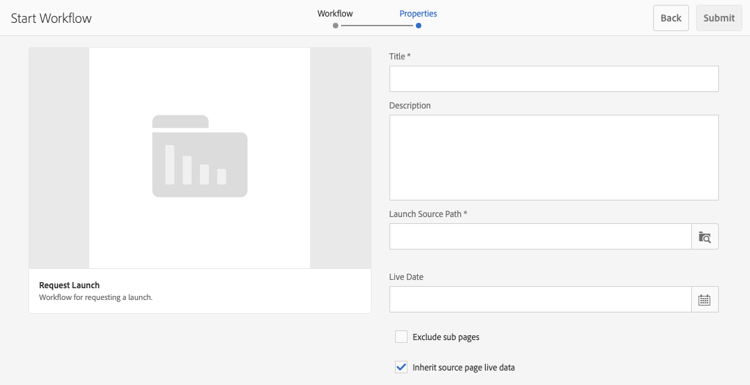Open the Live Date calendar picker

pyautogui.click(x=705, y=299)
